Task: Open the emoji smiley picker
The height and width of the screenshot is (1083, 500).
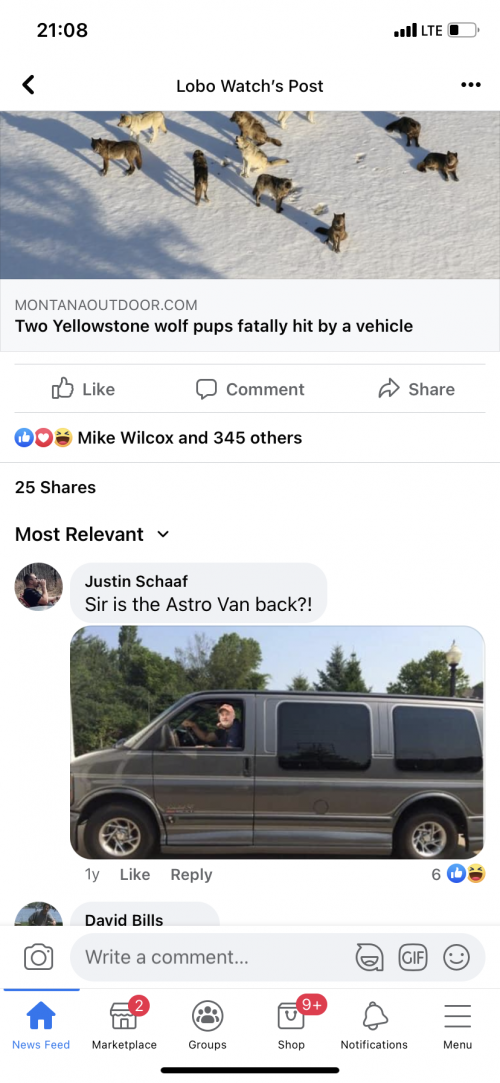Action: [x=456, y=957]
